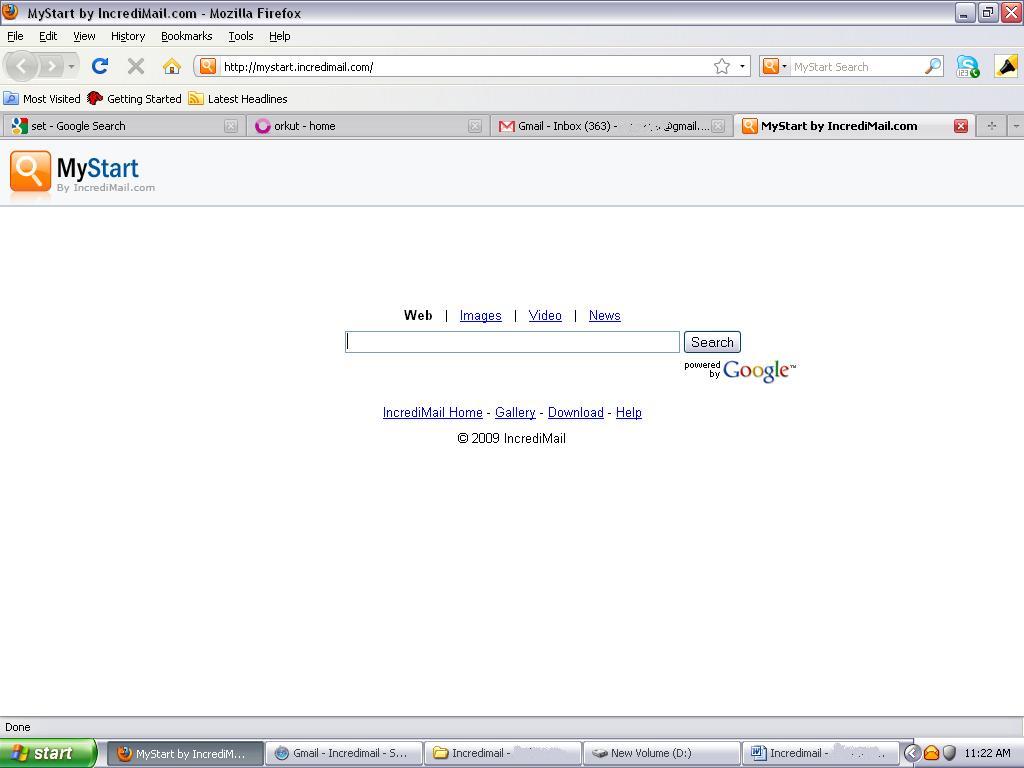The height and width of the screenshot is (768, 1024).
Task: Close the Gmail - Inbox tab
Action: [x=718, y=126]
